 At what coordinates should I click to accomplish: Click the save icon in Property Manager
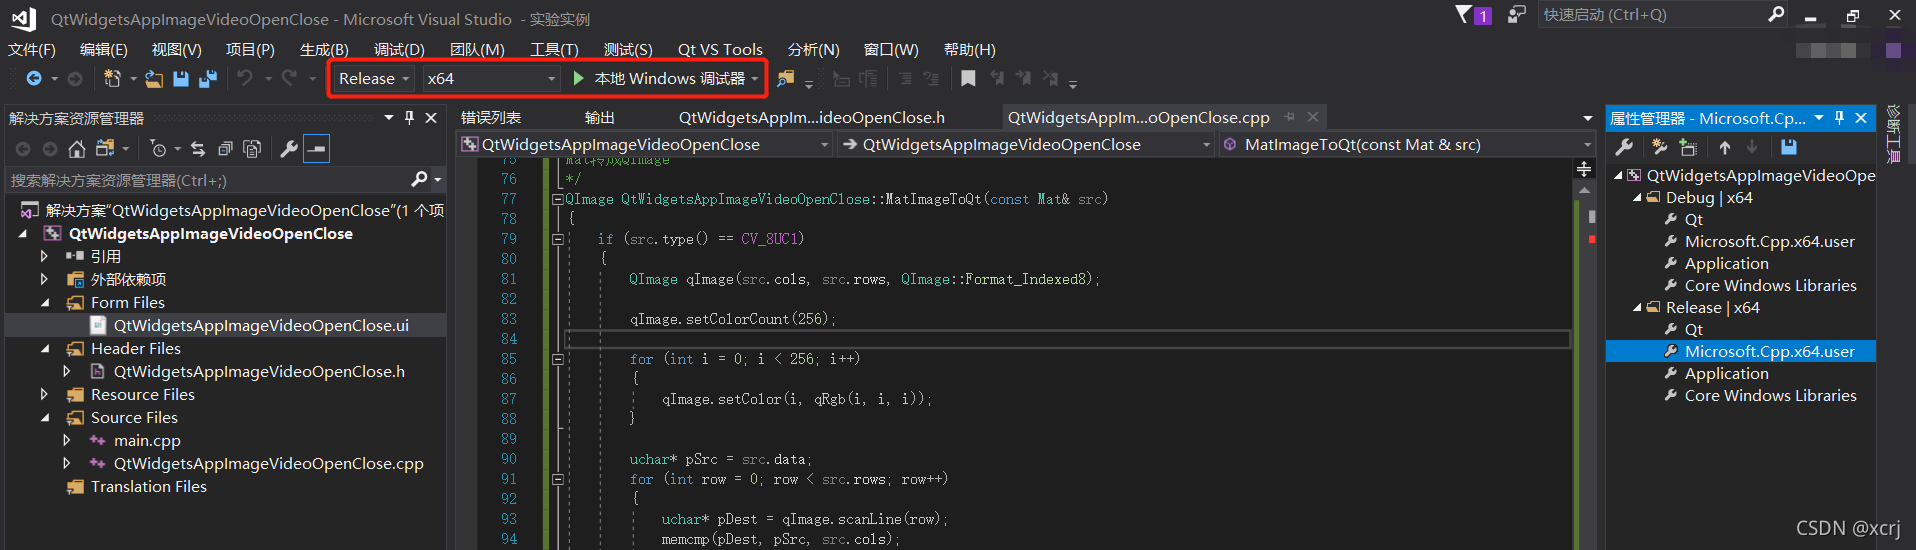tap(1789, 147)
